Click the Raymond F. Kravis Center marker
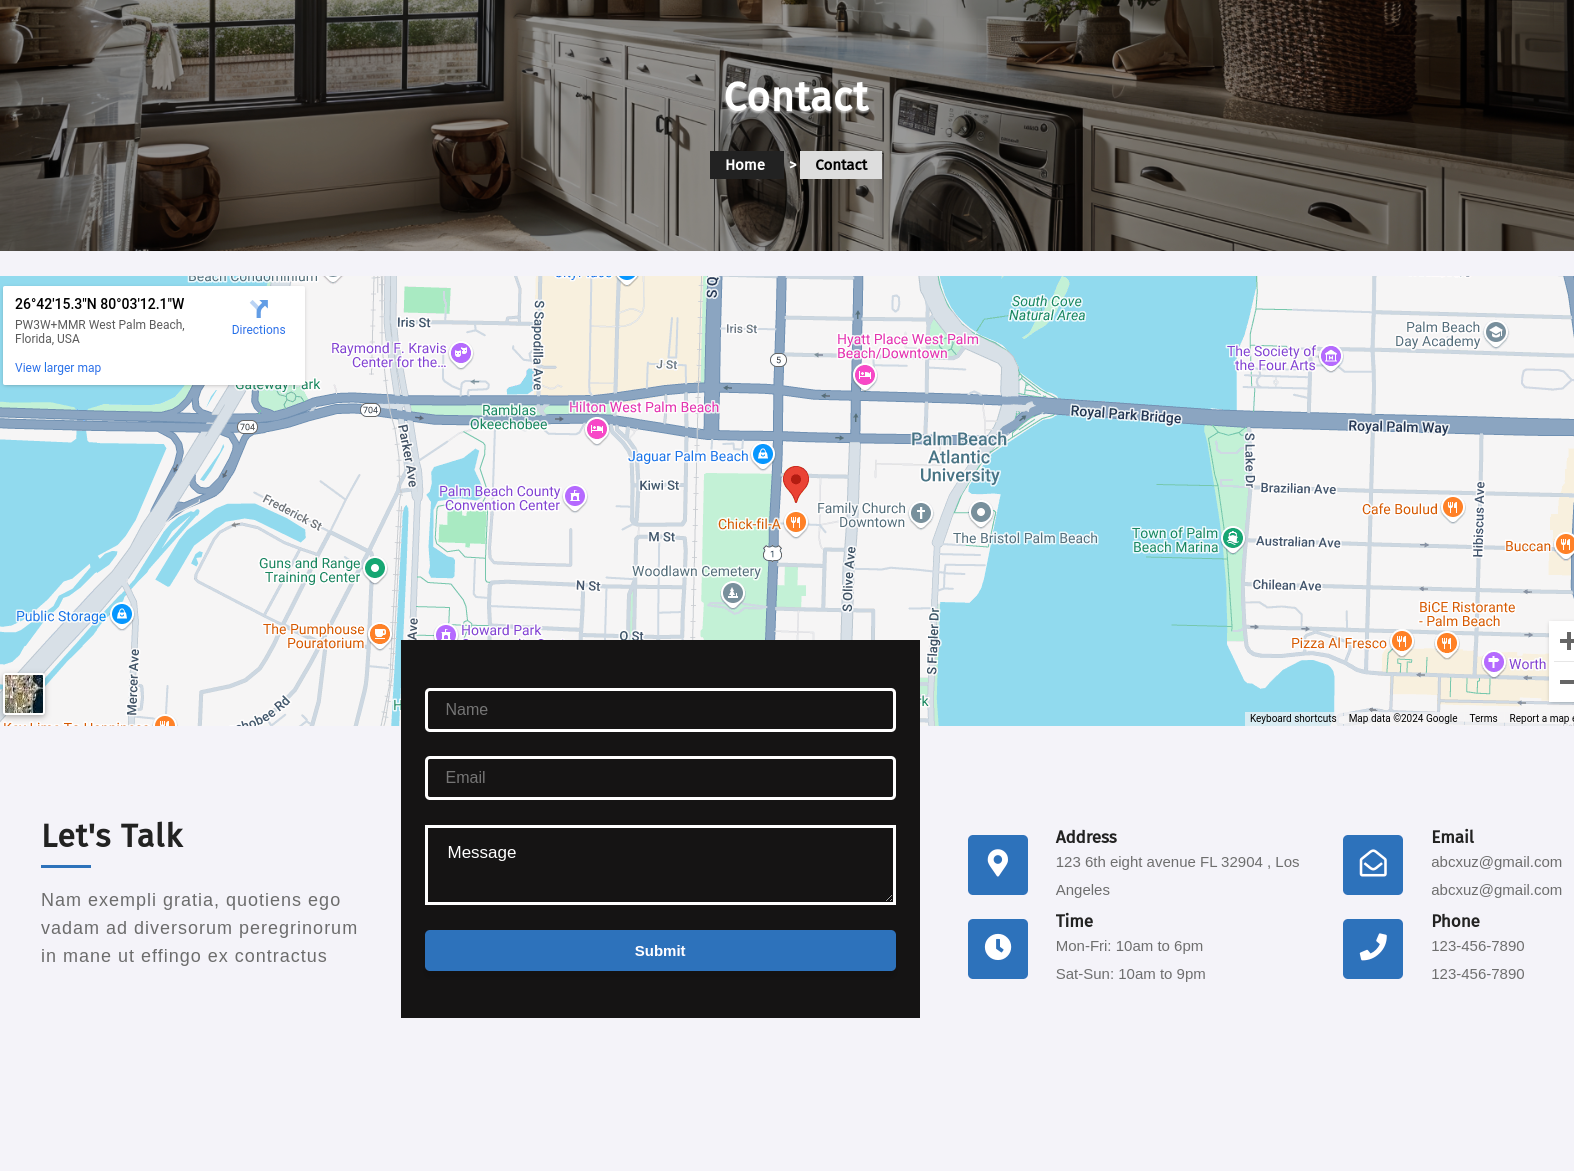Image resolution: width=1574 pixels, height=1171 pixels. click(461, 353)
